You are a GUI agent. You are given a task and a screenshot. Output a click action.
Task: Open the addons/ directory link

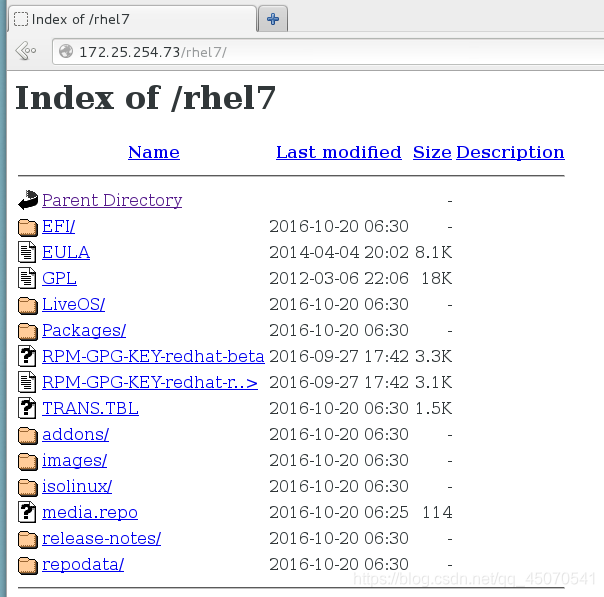tap(76, 434)
